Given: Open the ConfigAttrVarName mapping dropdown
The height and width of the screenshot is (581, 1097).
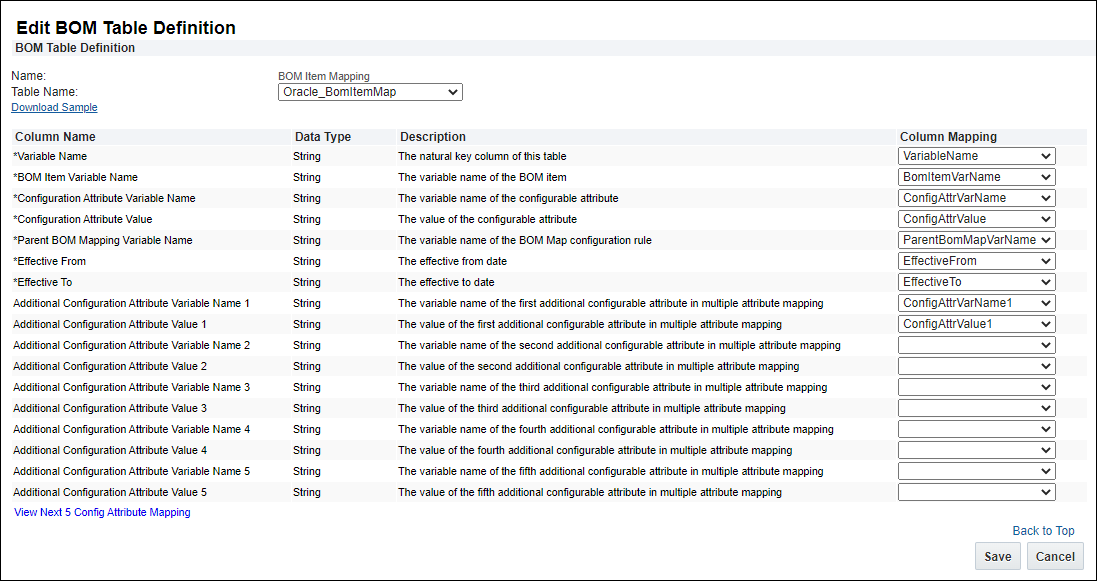Looking at the screenshot, I should tap(976, 198).
